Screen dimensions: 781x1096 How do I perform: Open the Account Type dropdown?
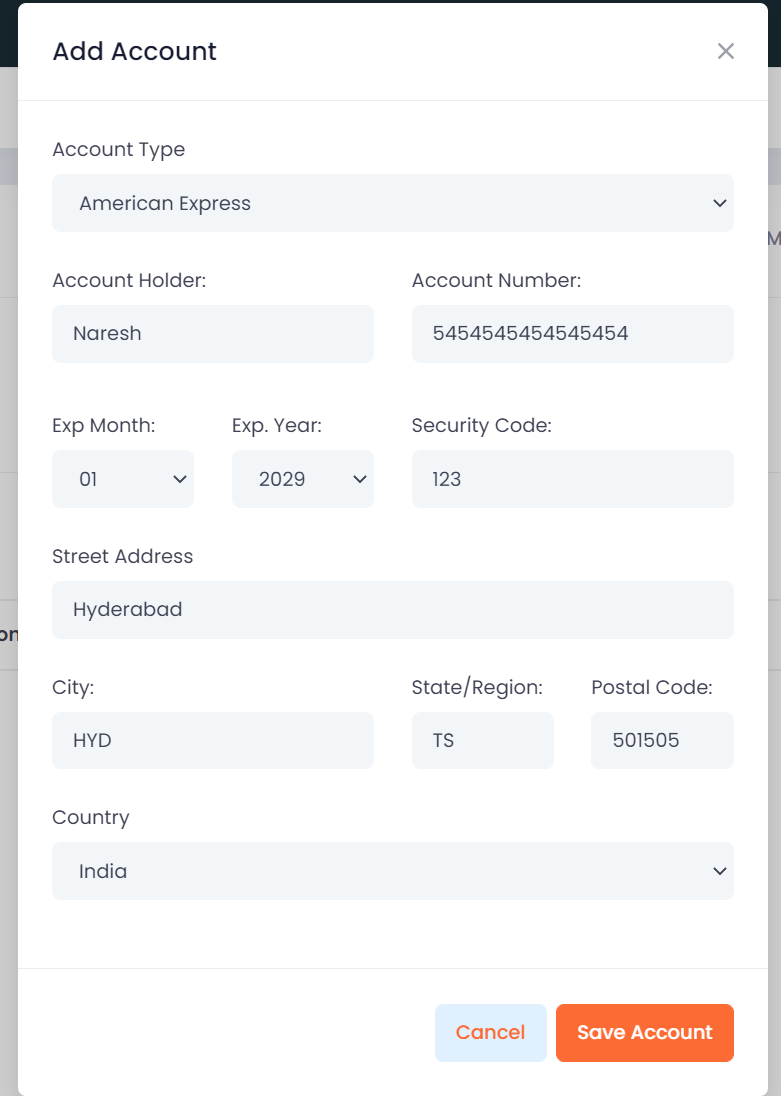393,203
